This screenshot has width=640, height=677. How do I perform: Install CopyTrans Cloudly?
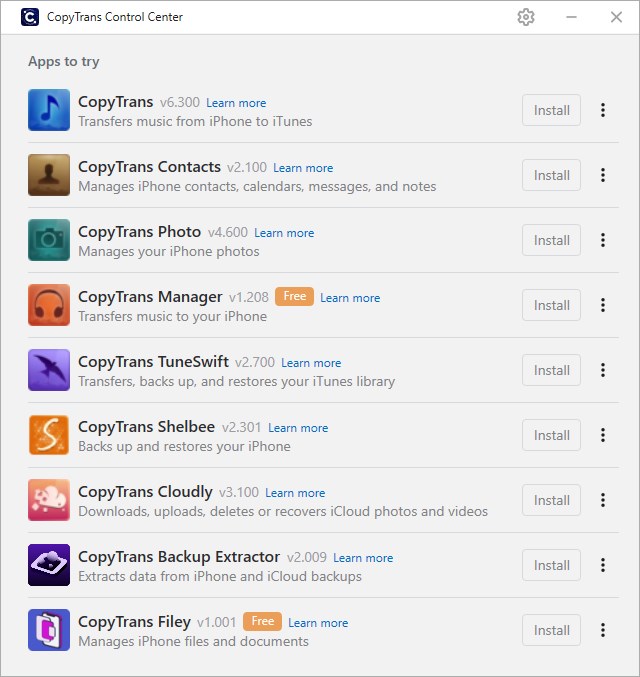pyautogui.click(x=551, y=500)
